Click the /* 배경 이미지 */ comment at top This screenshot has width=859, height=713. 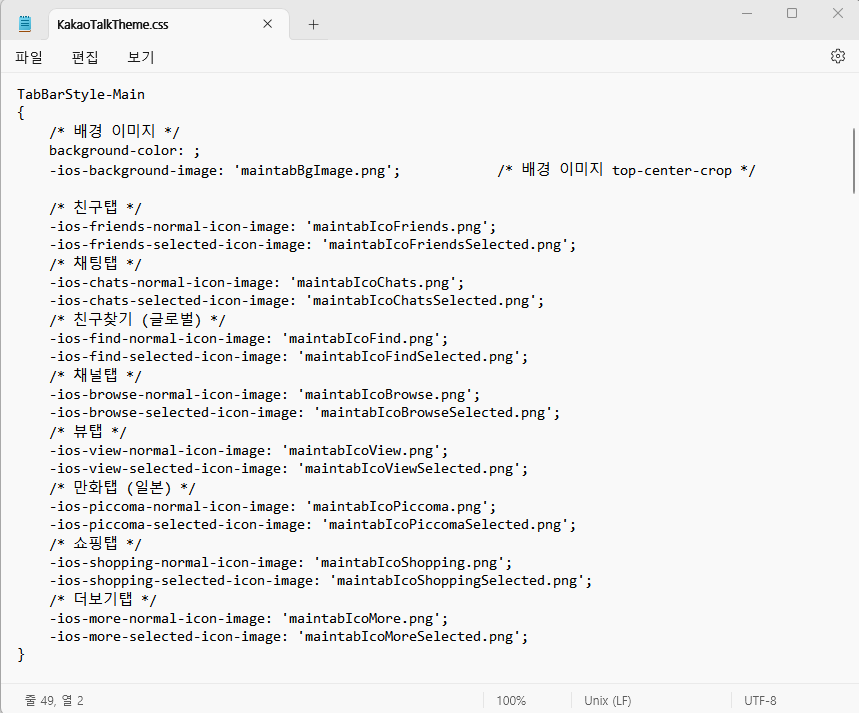coord(114,131)
